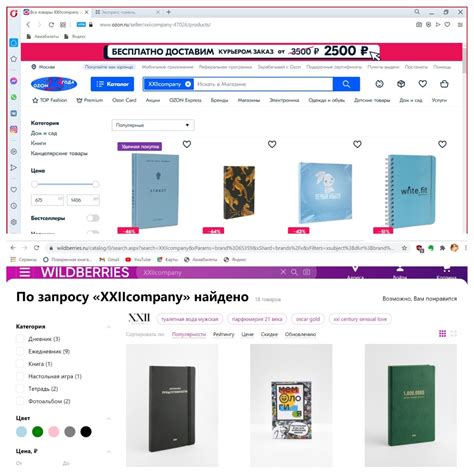474x474 pixels.
Task: Check the Ежедневник category checkbox
Action: (x=20, y=351)
